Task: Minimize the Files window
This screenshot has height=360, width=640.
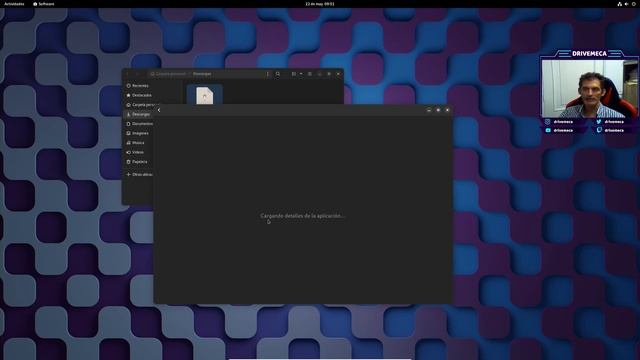Action: tap(320, 74)
